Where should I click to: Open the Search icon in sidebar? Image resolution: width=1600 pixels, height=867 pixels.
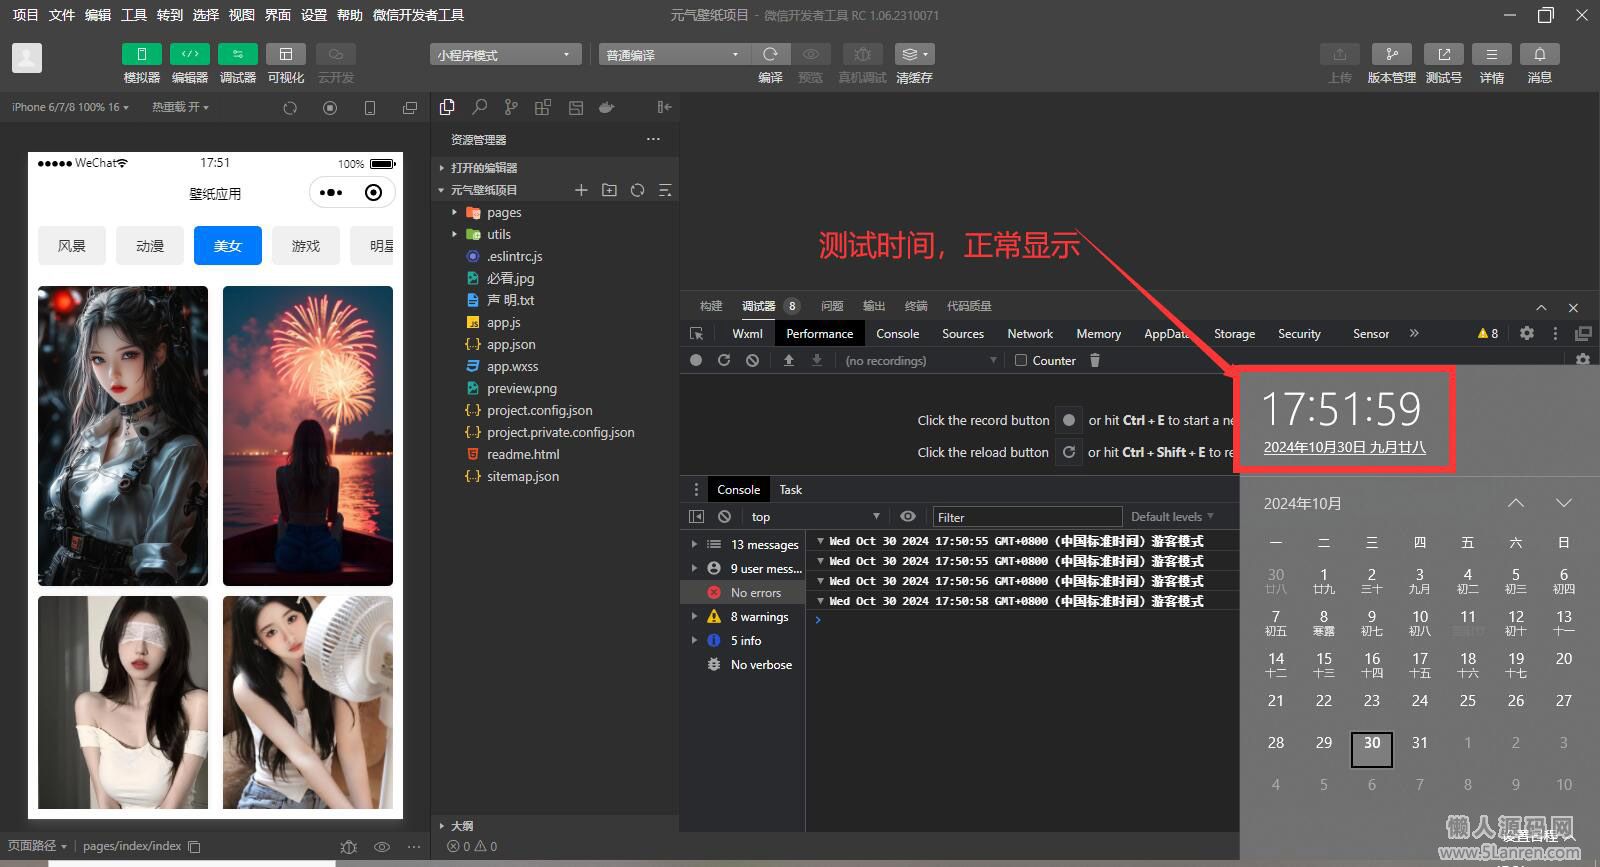pos(480,107)
